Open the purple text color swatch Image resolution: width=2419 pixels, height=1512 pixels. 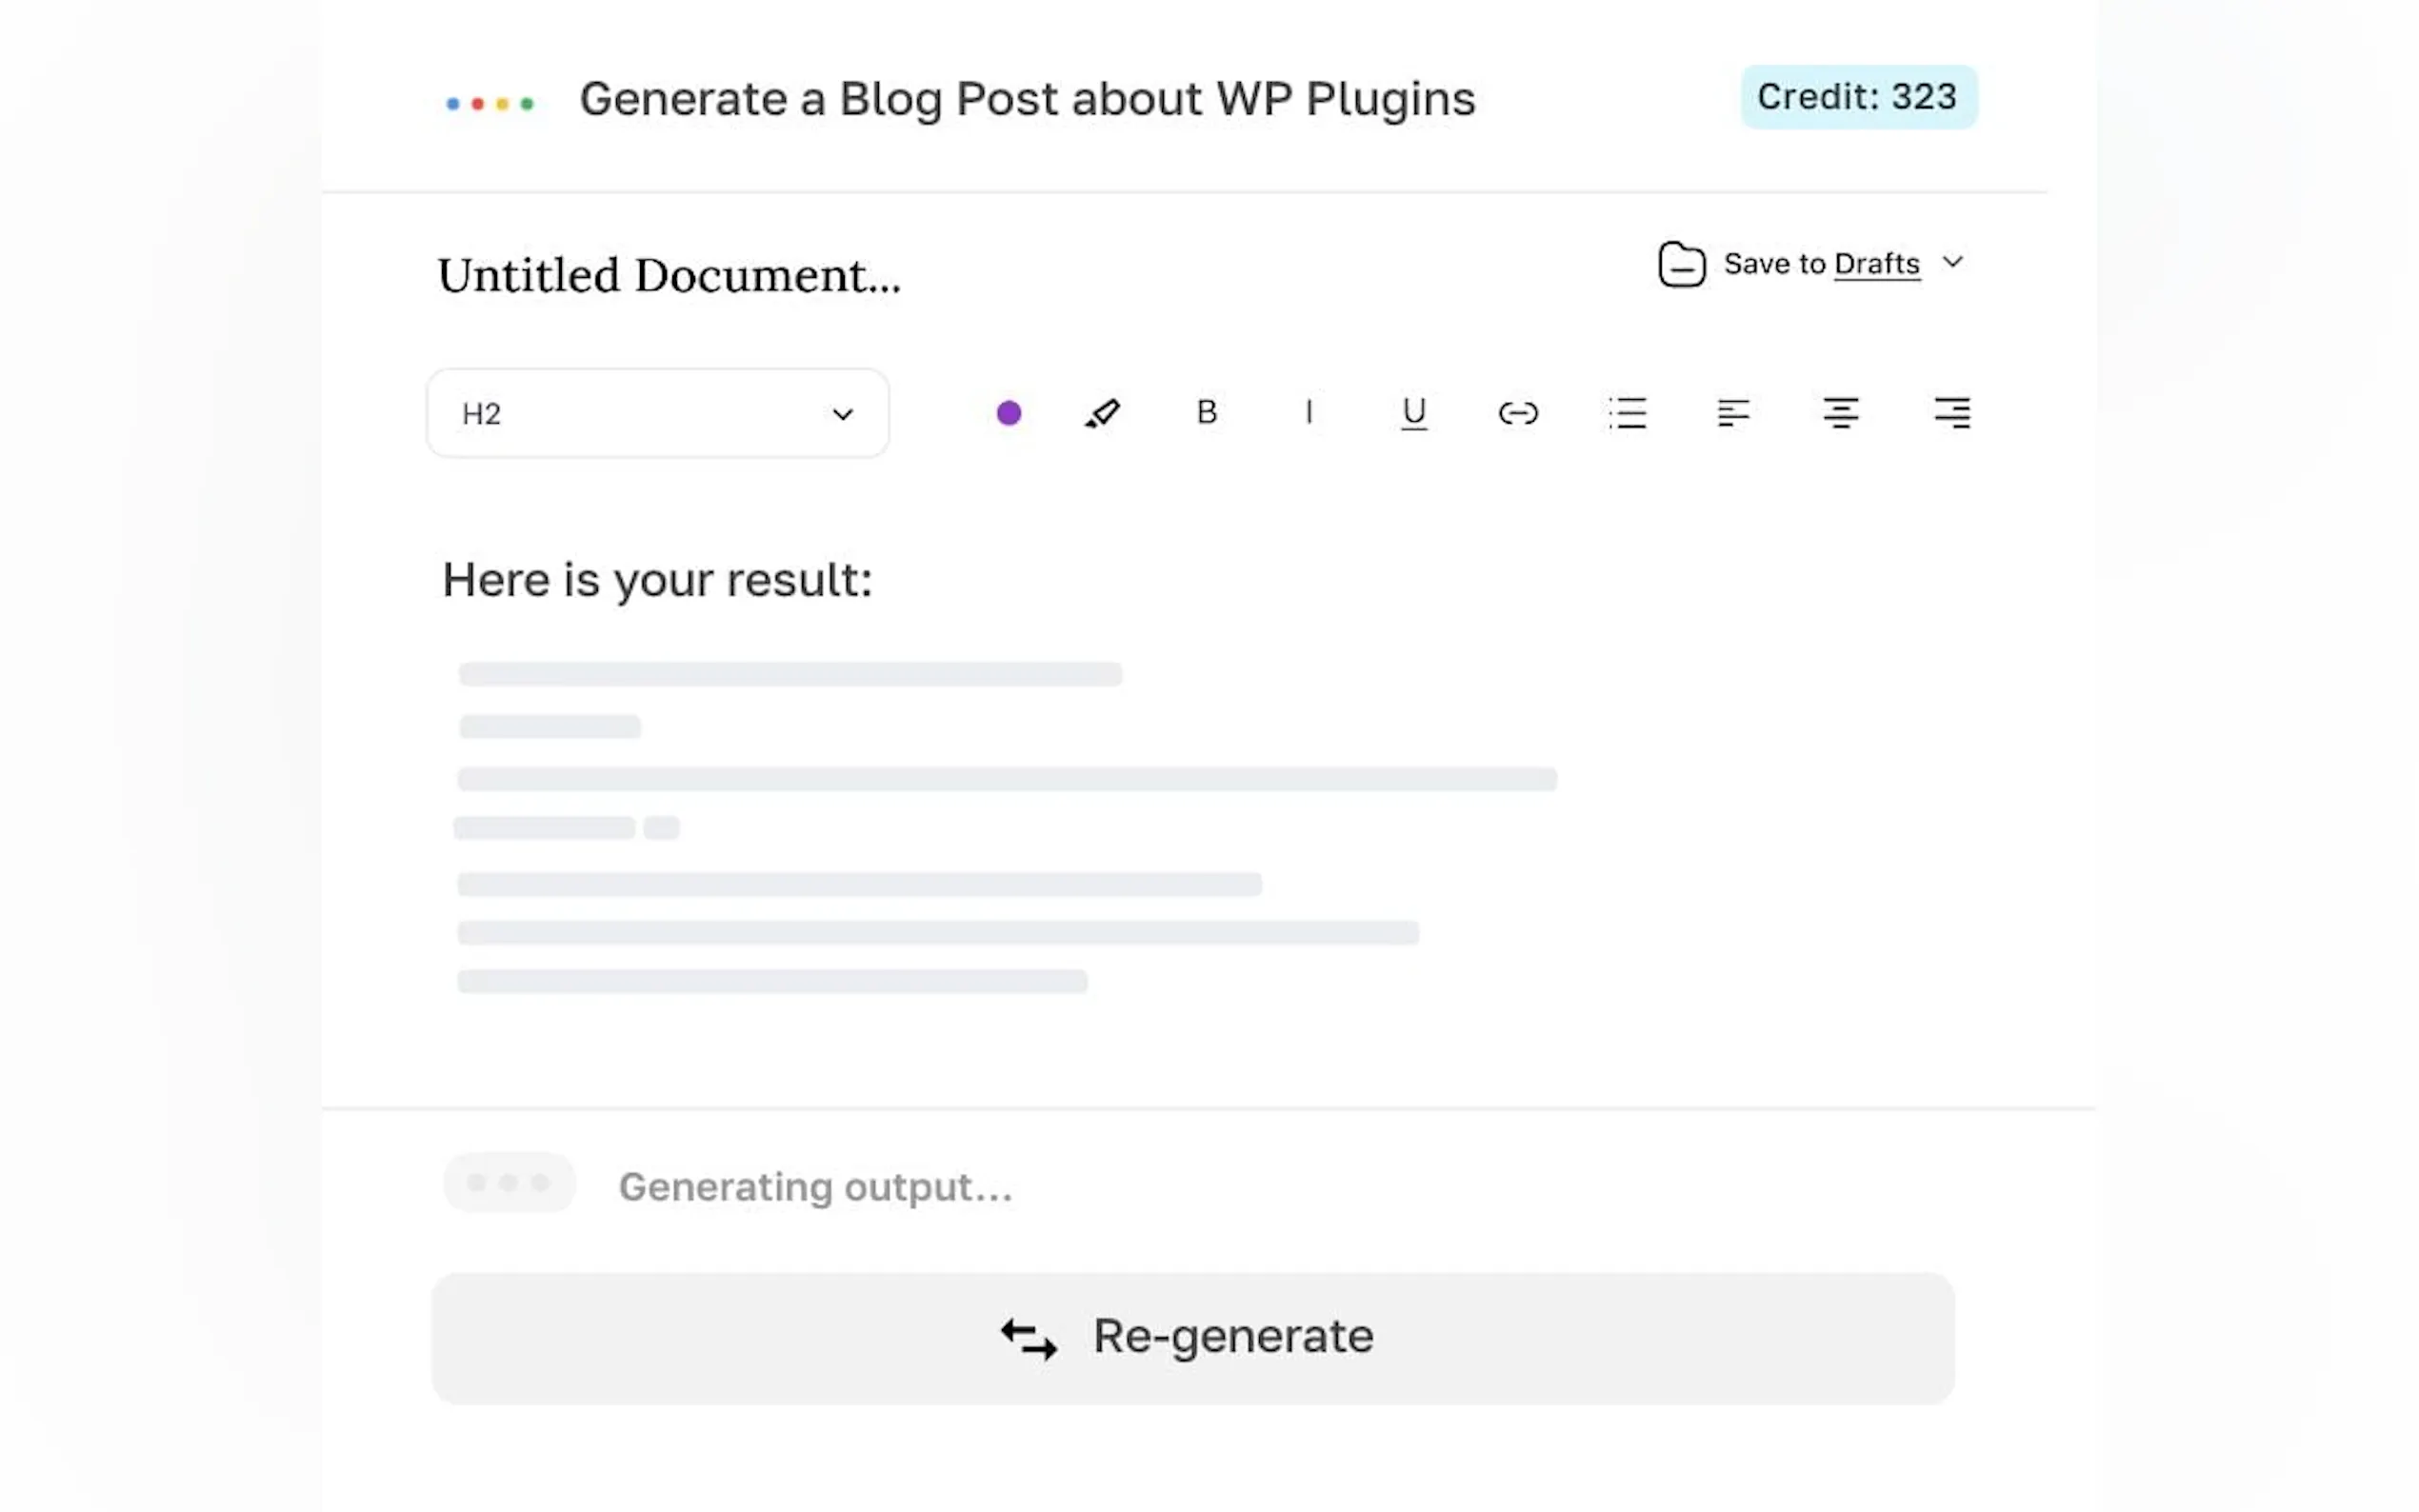tap(1008, 413)
